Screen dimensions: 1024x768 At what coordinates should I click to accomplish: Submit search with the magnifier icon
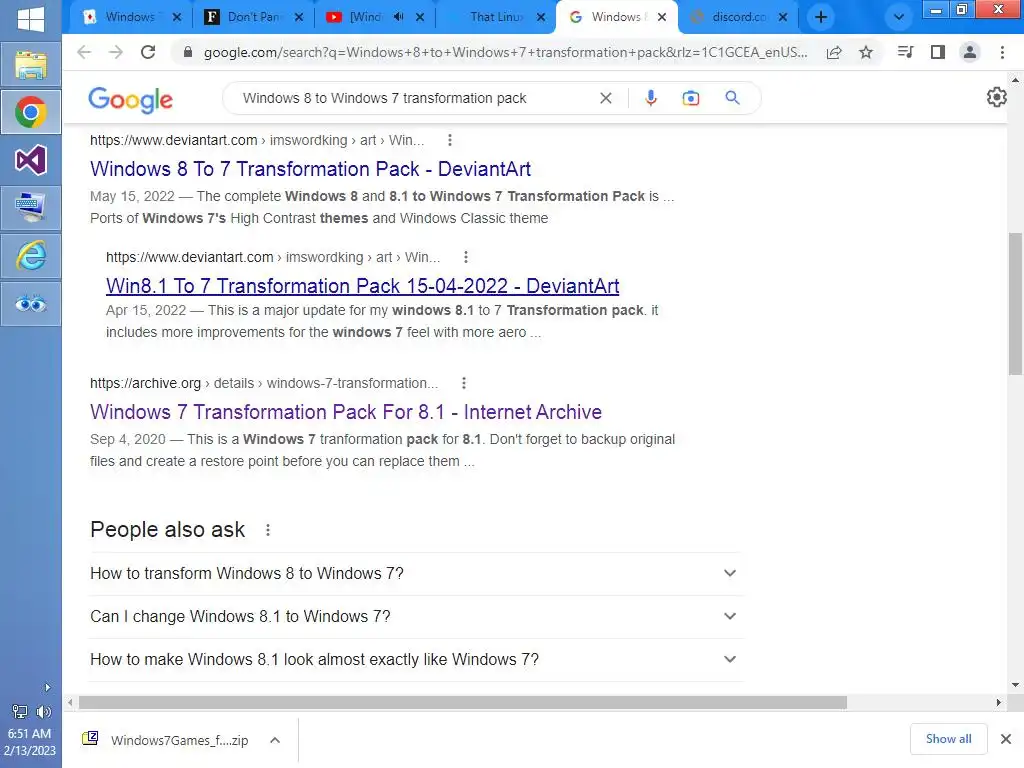click(733, 98)
